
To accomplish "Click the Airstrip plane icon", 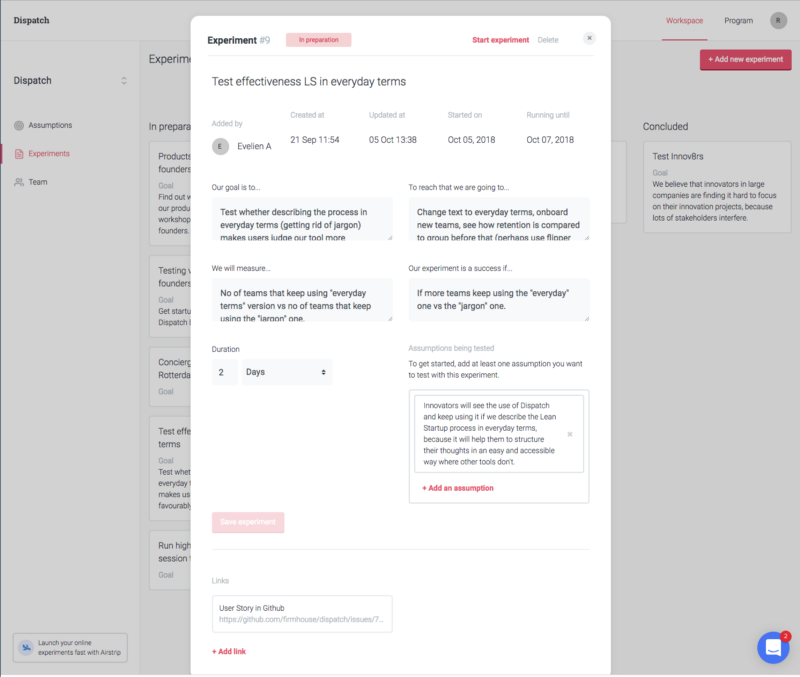I will 26,647.
